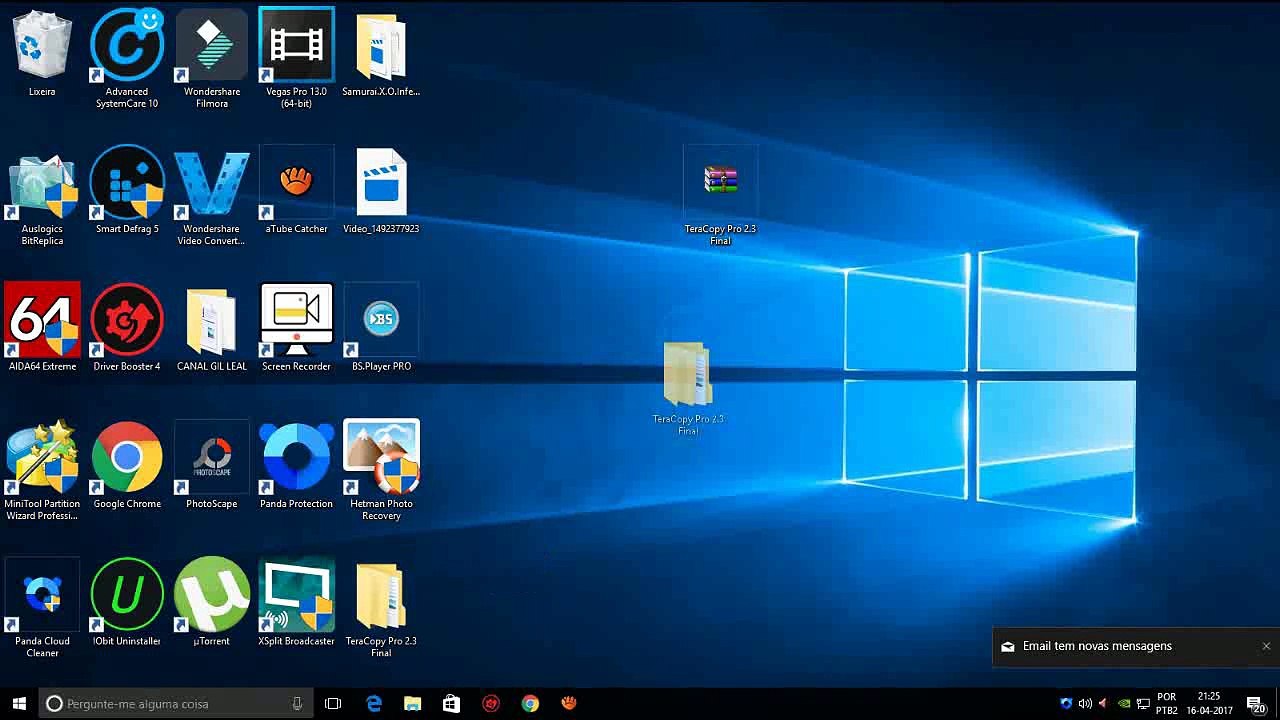Click the NVIDIA tray icon

click(1124, 704)
